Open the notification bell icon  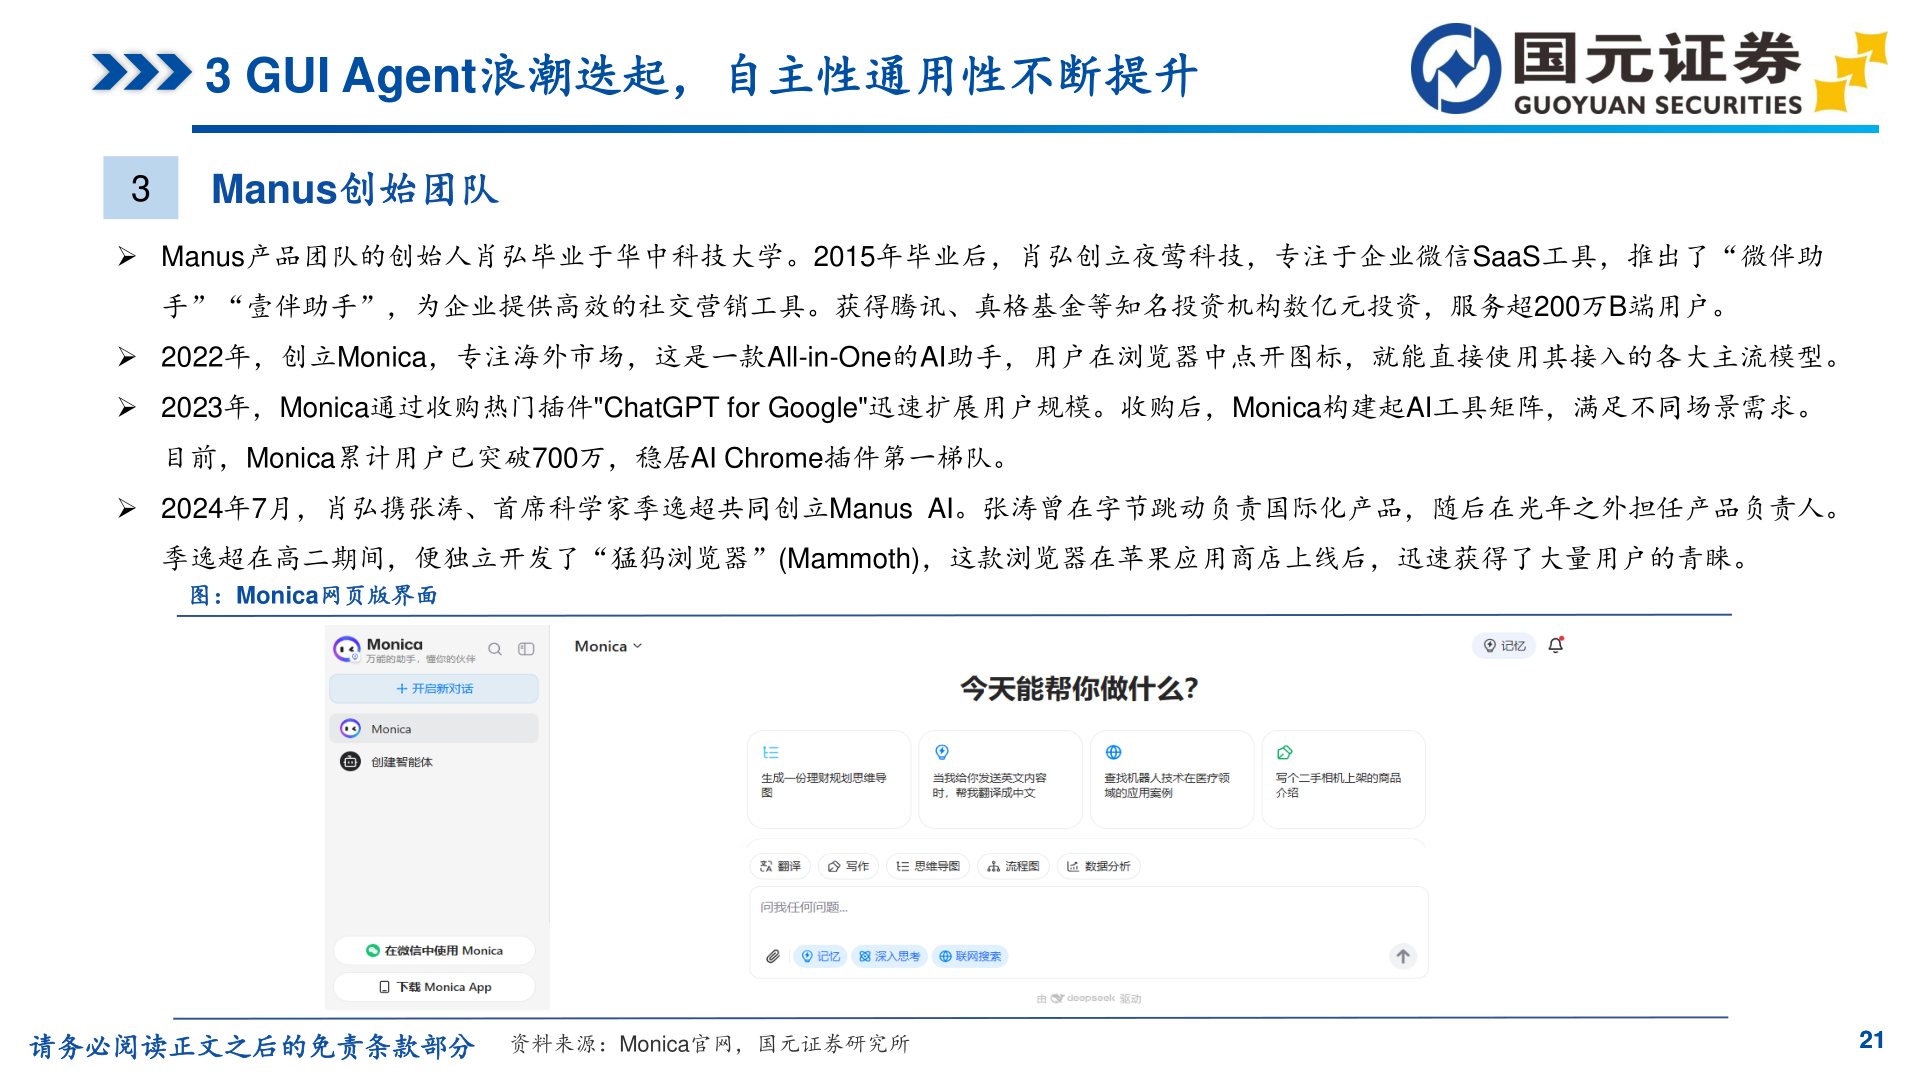point(1556,645)
